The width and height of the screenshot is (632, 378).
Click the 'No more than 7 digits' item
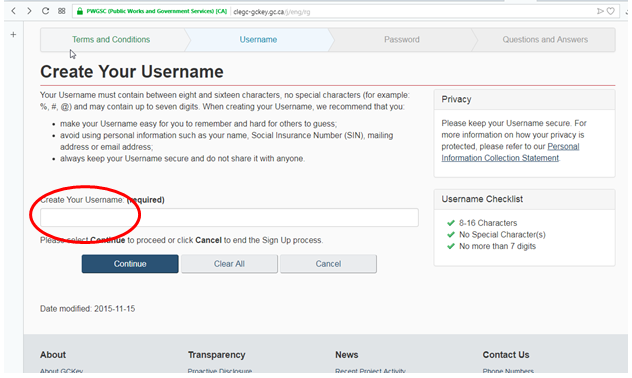click(x=497, y=246)
